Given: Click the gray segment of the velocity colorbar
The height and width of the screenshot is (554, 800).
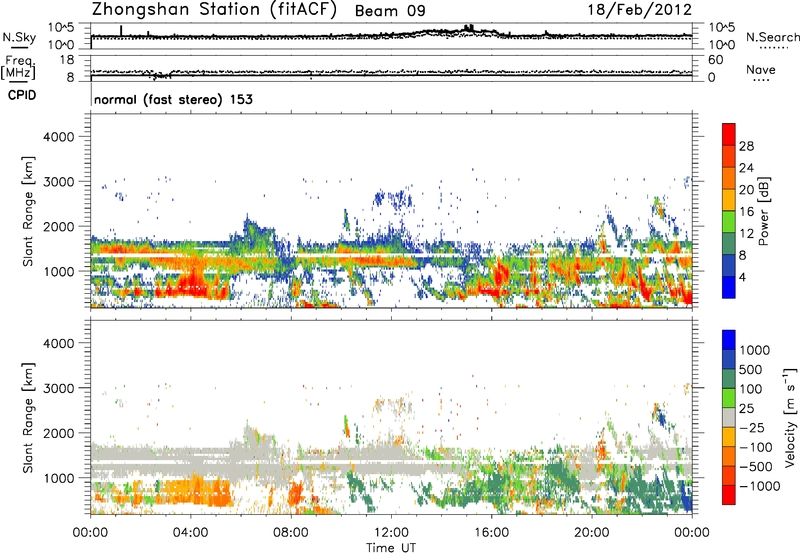Looking at the screenshot, I should (x=729, y=418).
